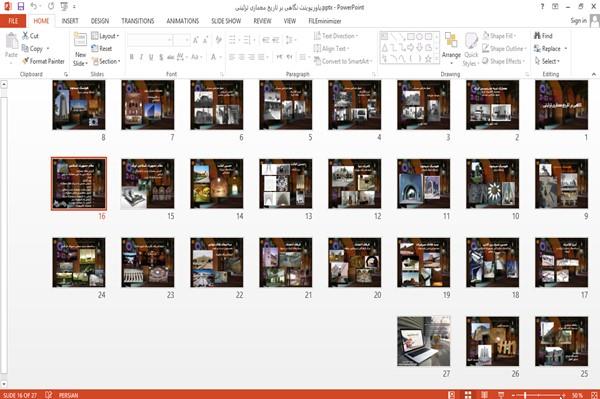This screenshot has height=399, width=600.
Task: Click the Normal view icon in status bar
Action: 452,395
